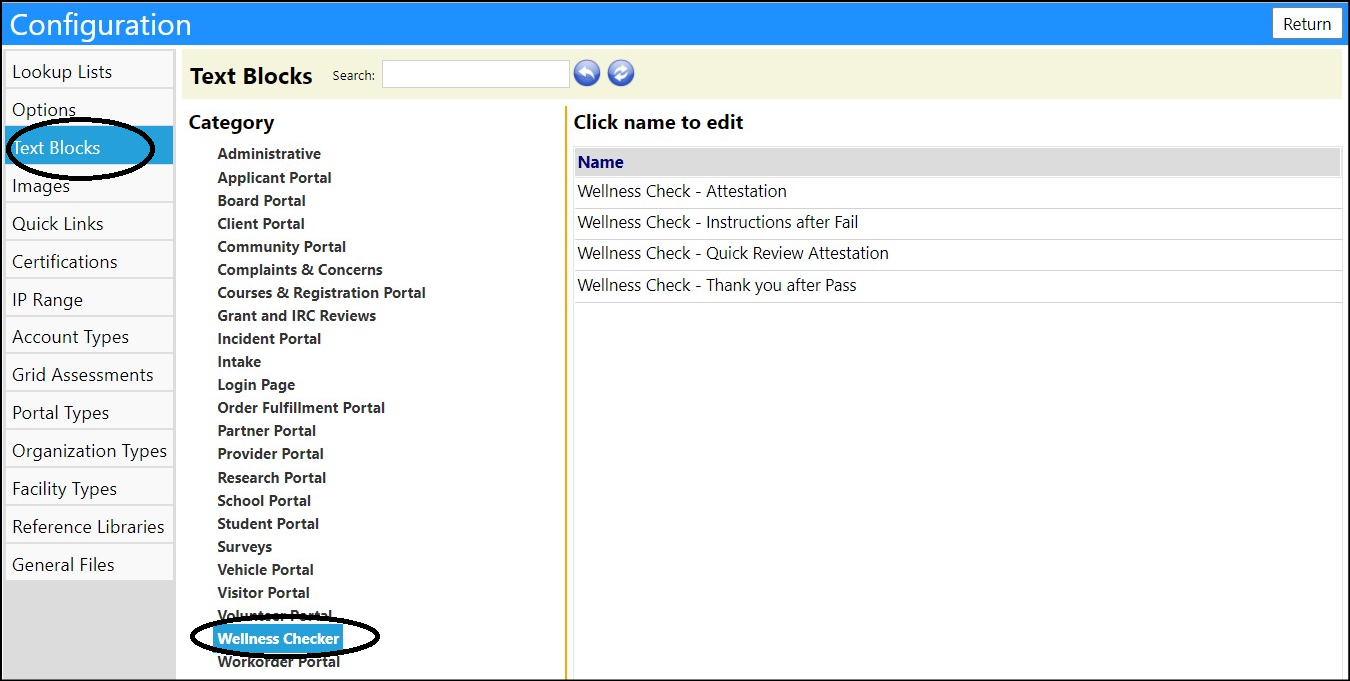
Task: Click the Return button
Action: [x=1307, y=24]
